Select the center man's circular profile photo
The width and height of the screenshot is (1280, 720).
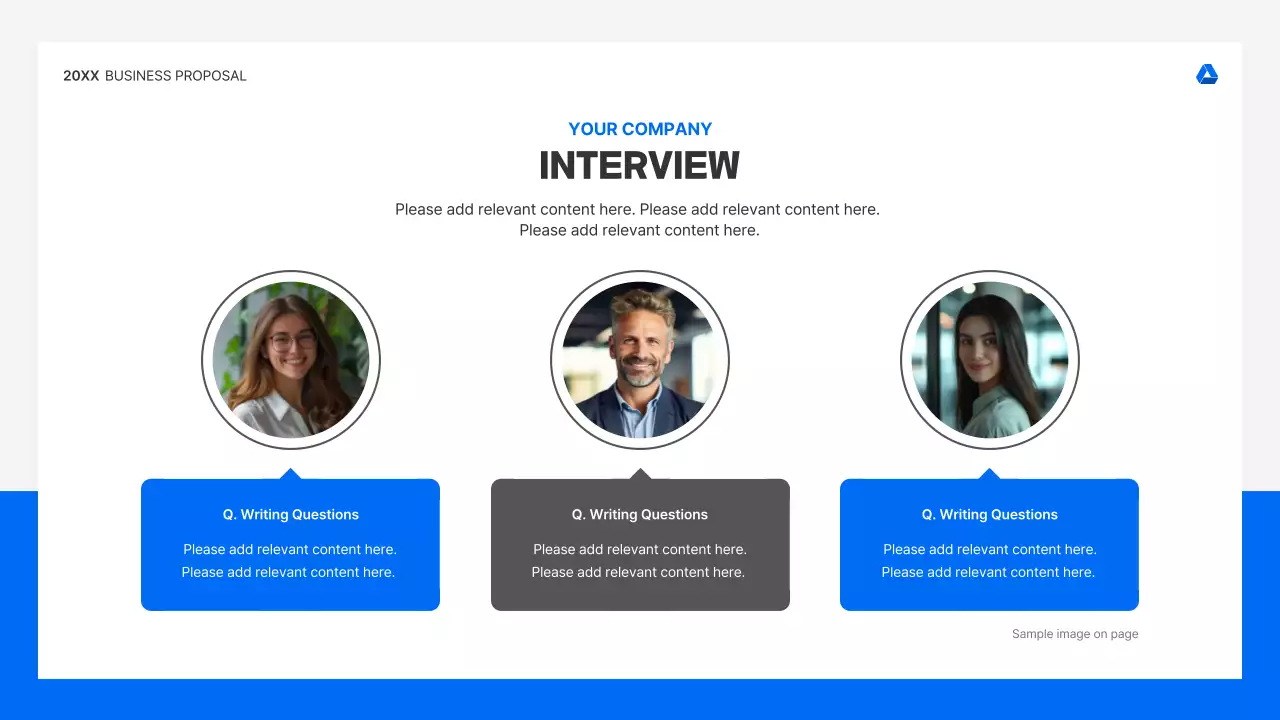coord(640,360)
